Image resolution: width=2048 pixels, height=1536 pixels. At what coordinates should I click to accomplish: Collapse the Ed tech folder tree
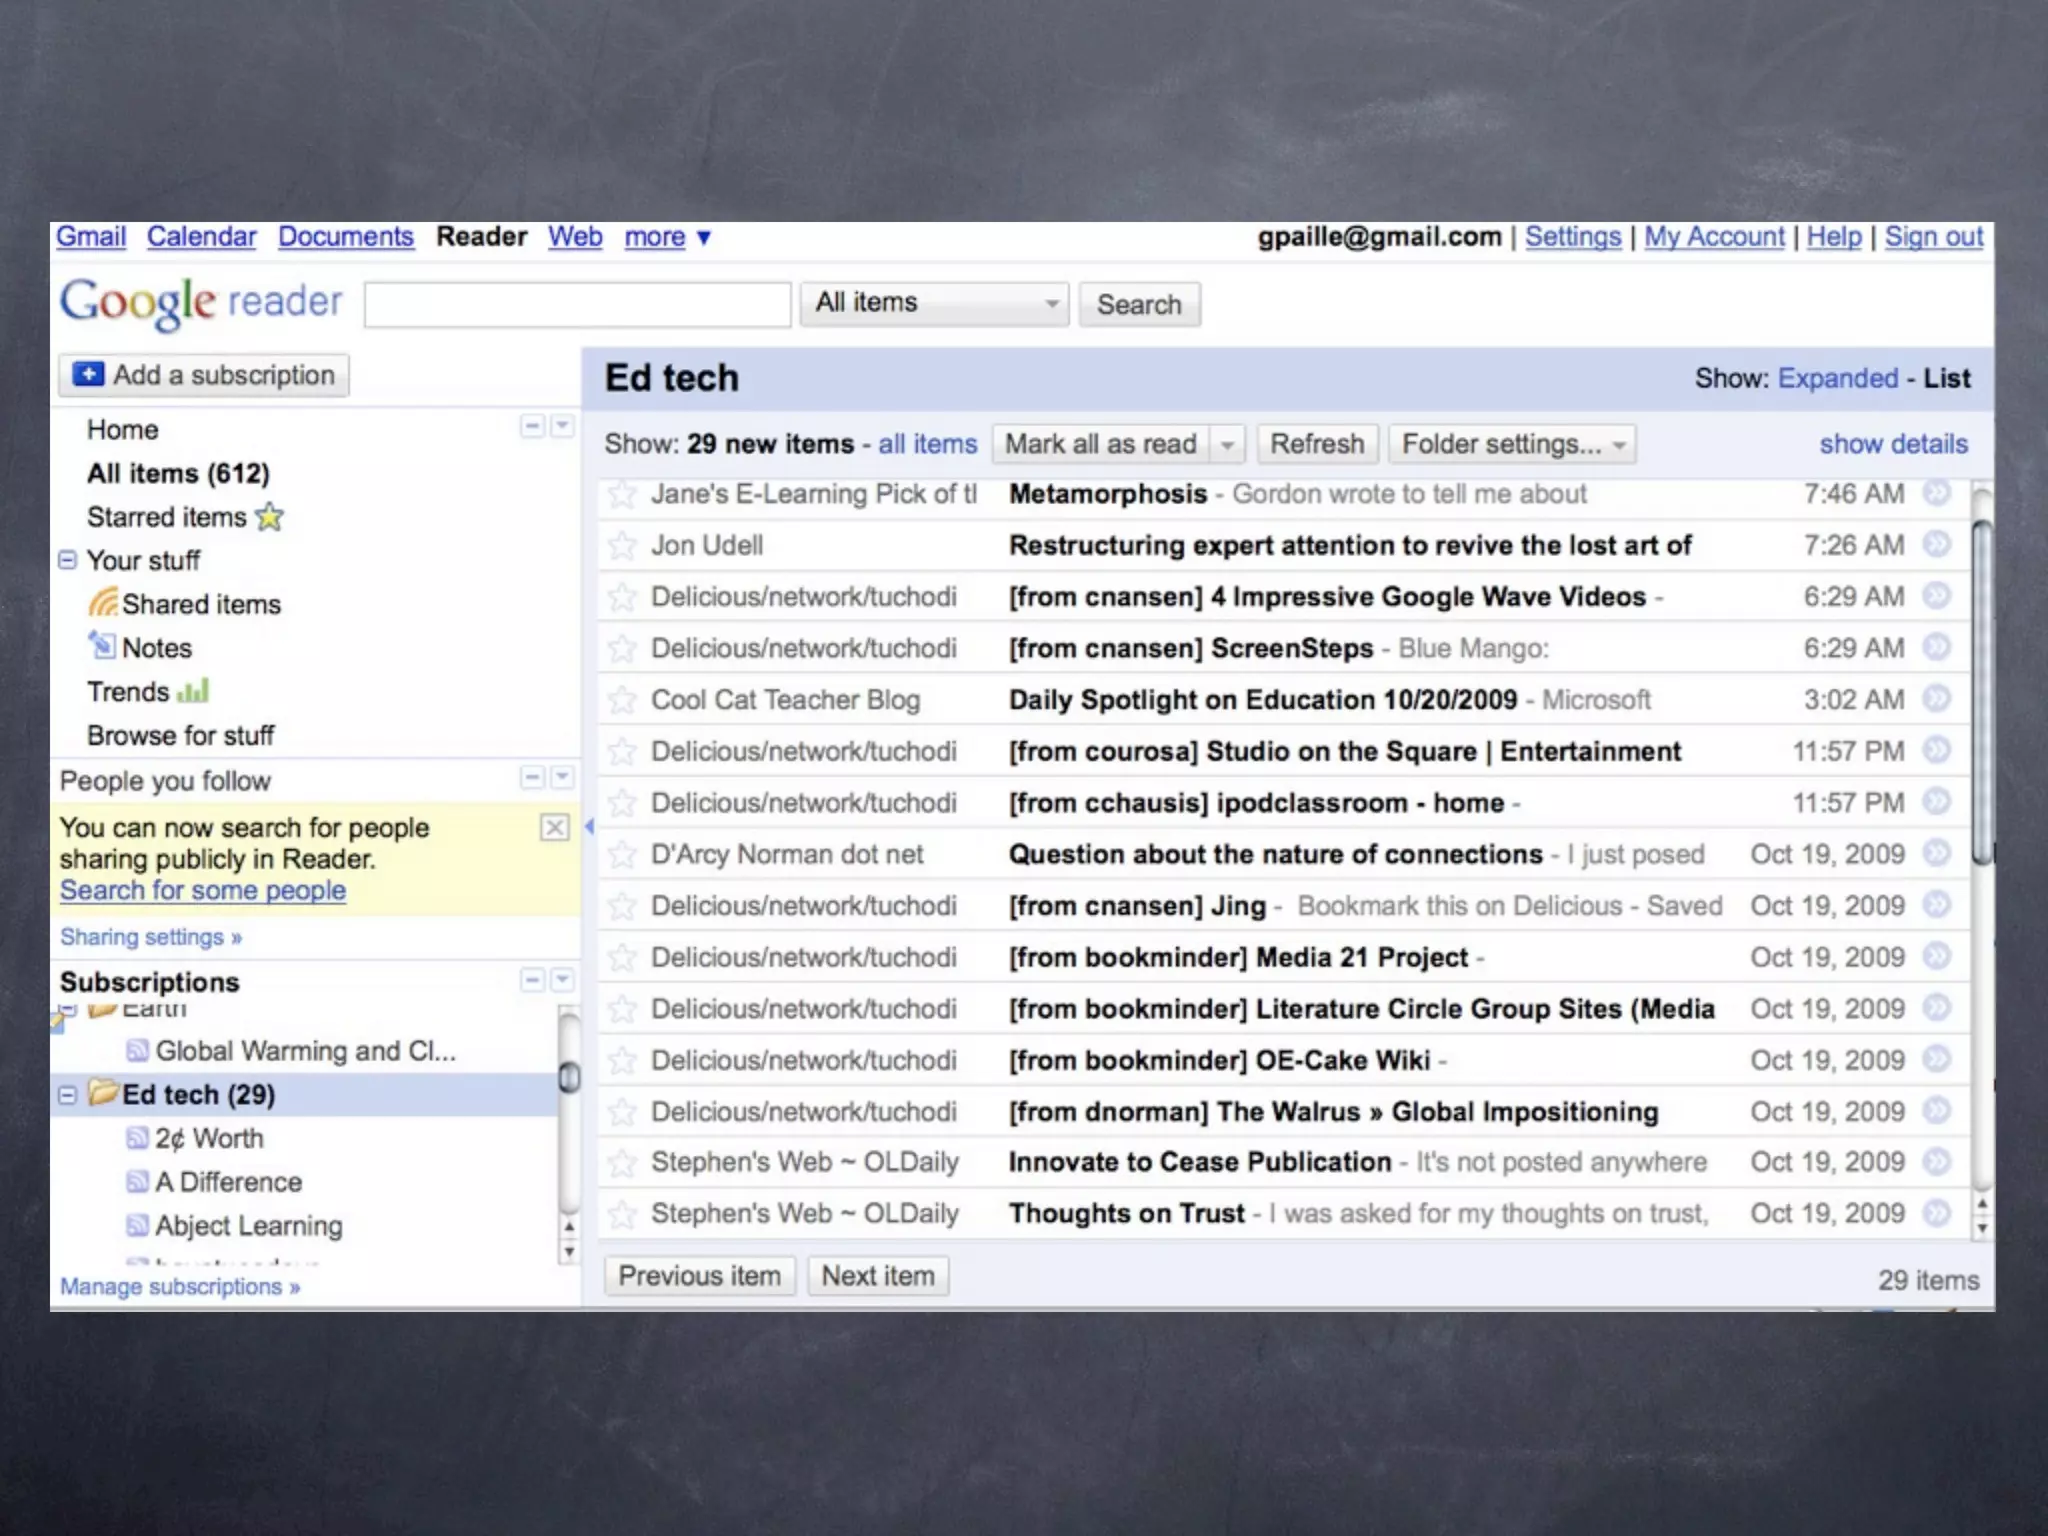(x=67, y=1095)
